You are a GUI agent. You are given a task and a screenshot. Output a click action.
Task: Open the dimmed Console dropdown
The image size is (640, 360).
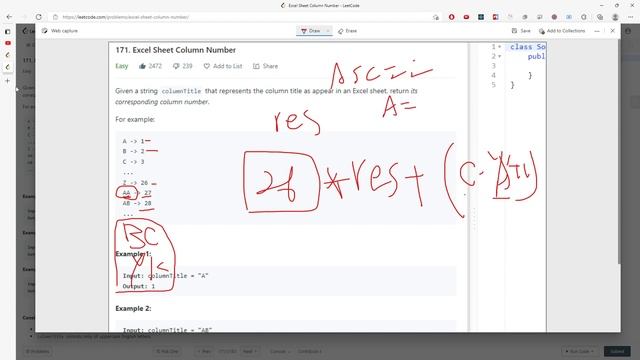click(x=279, y=351)
